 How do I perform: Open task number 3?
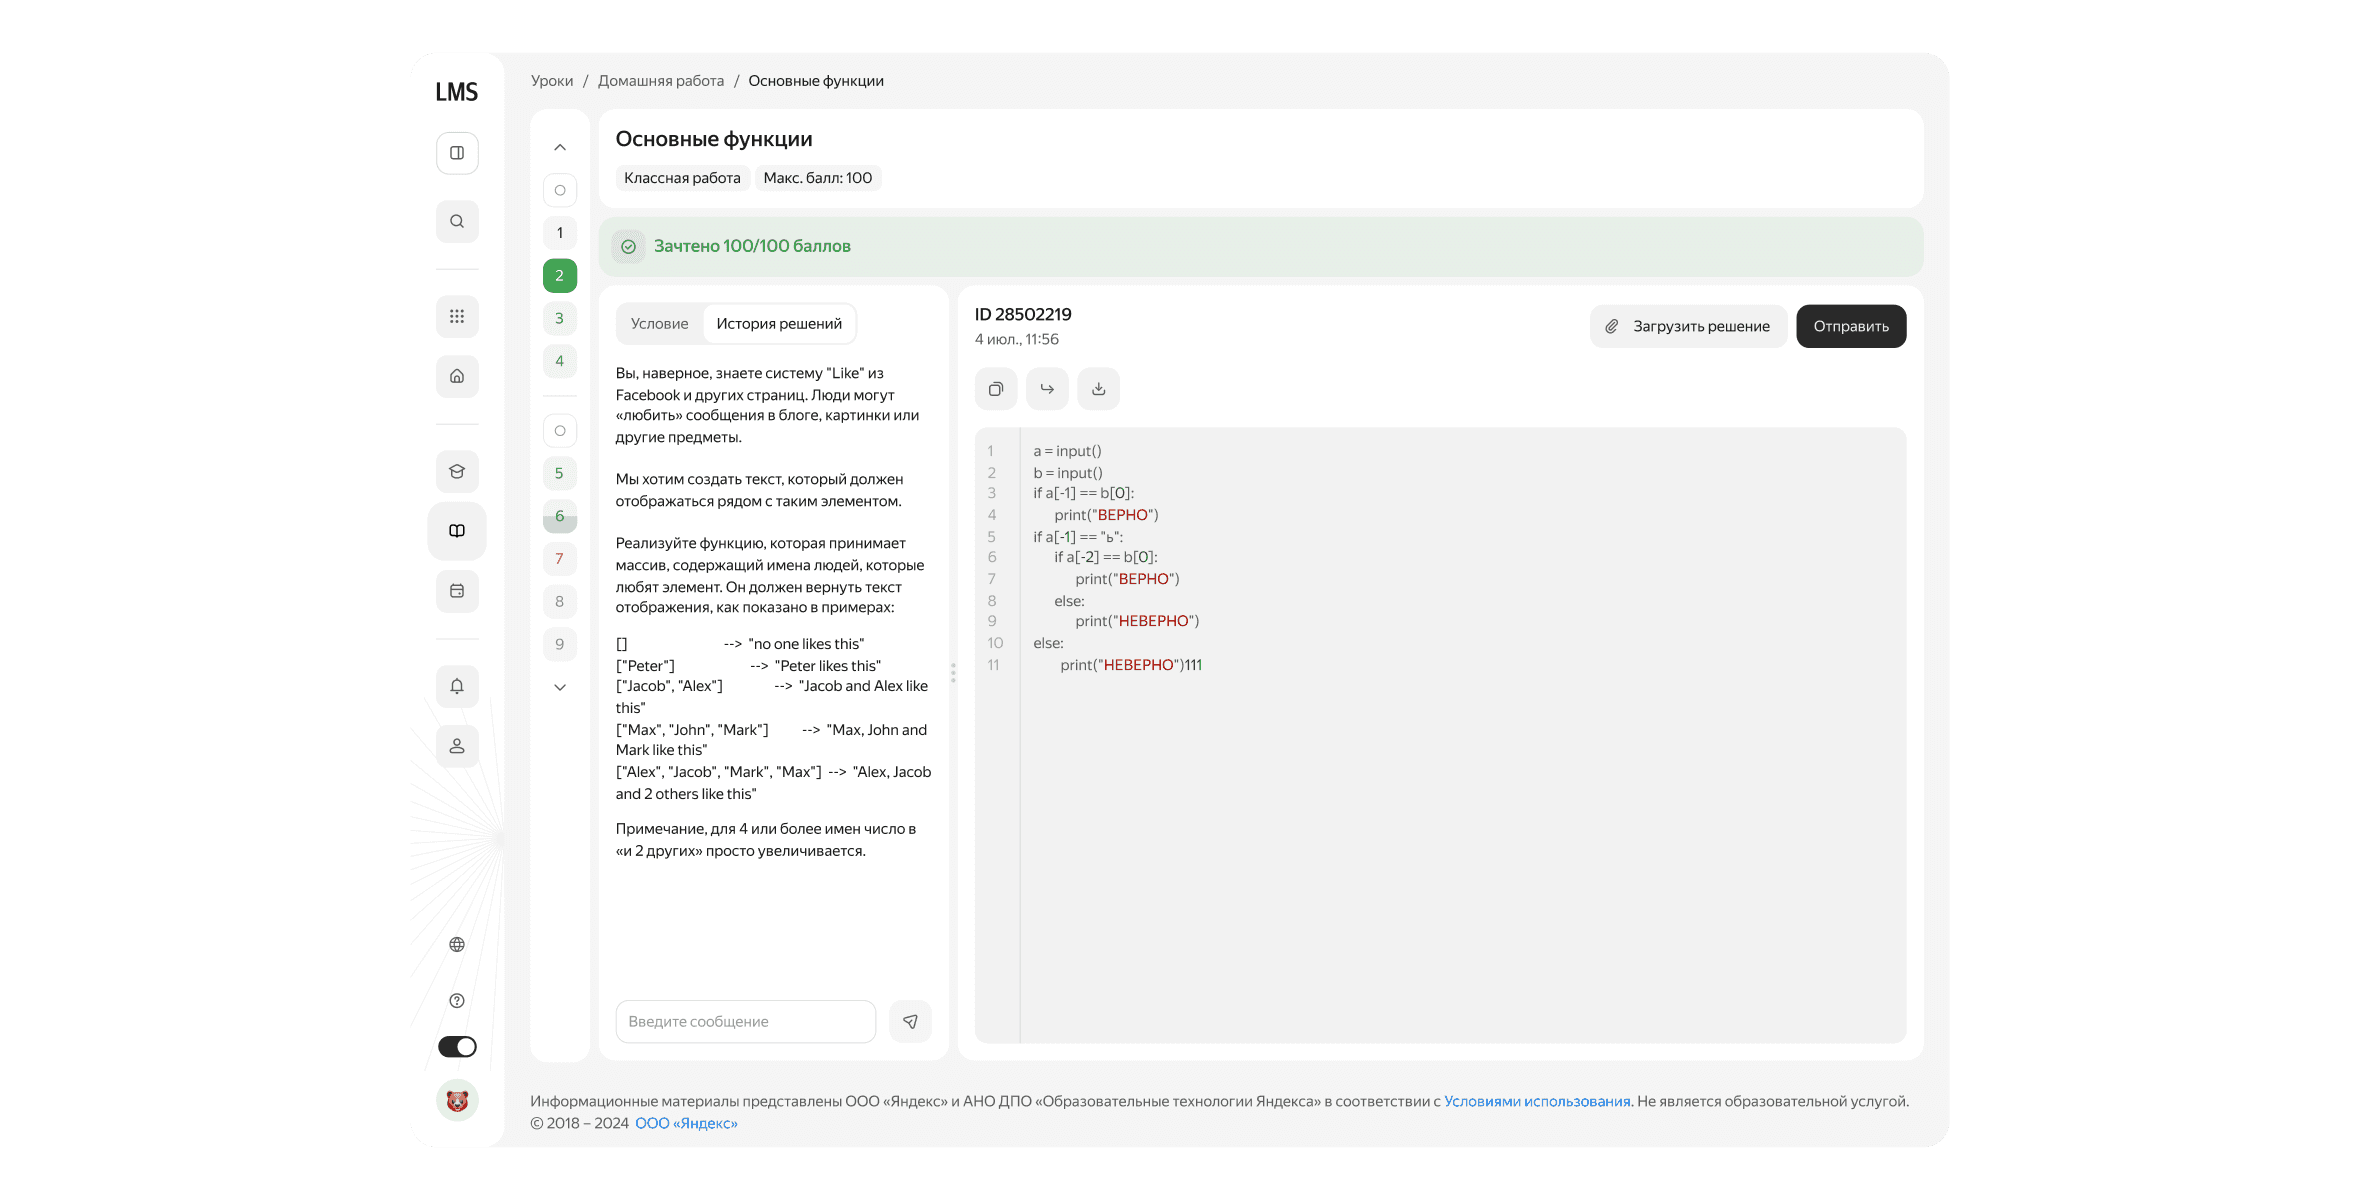560,319
